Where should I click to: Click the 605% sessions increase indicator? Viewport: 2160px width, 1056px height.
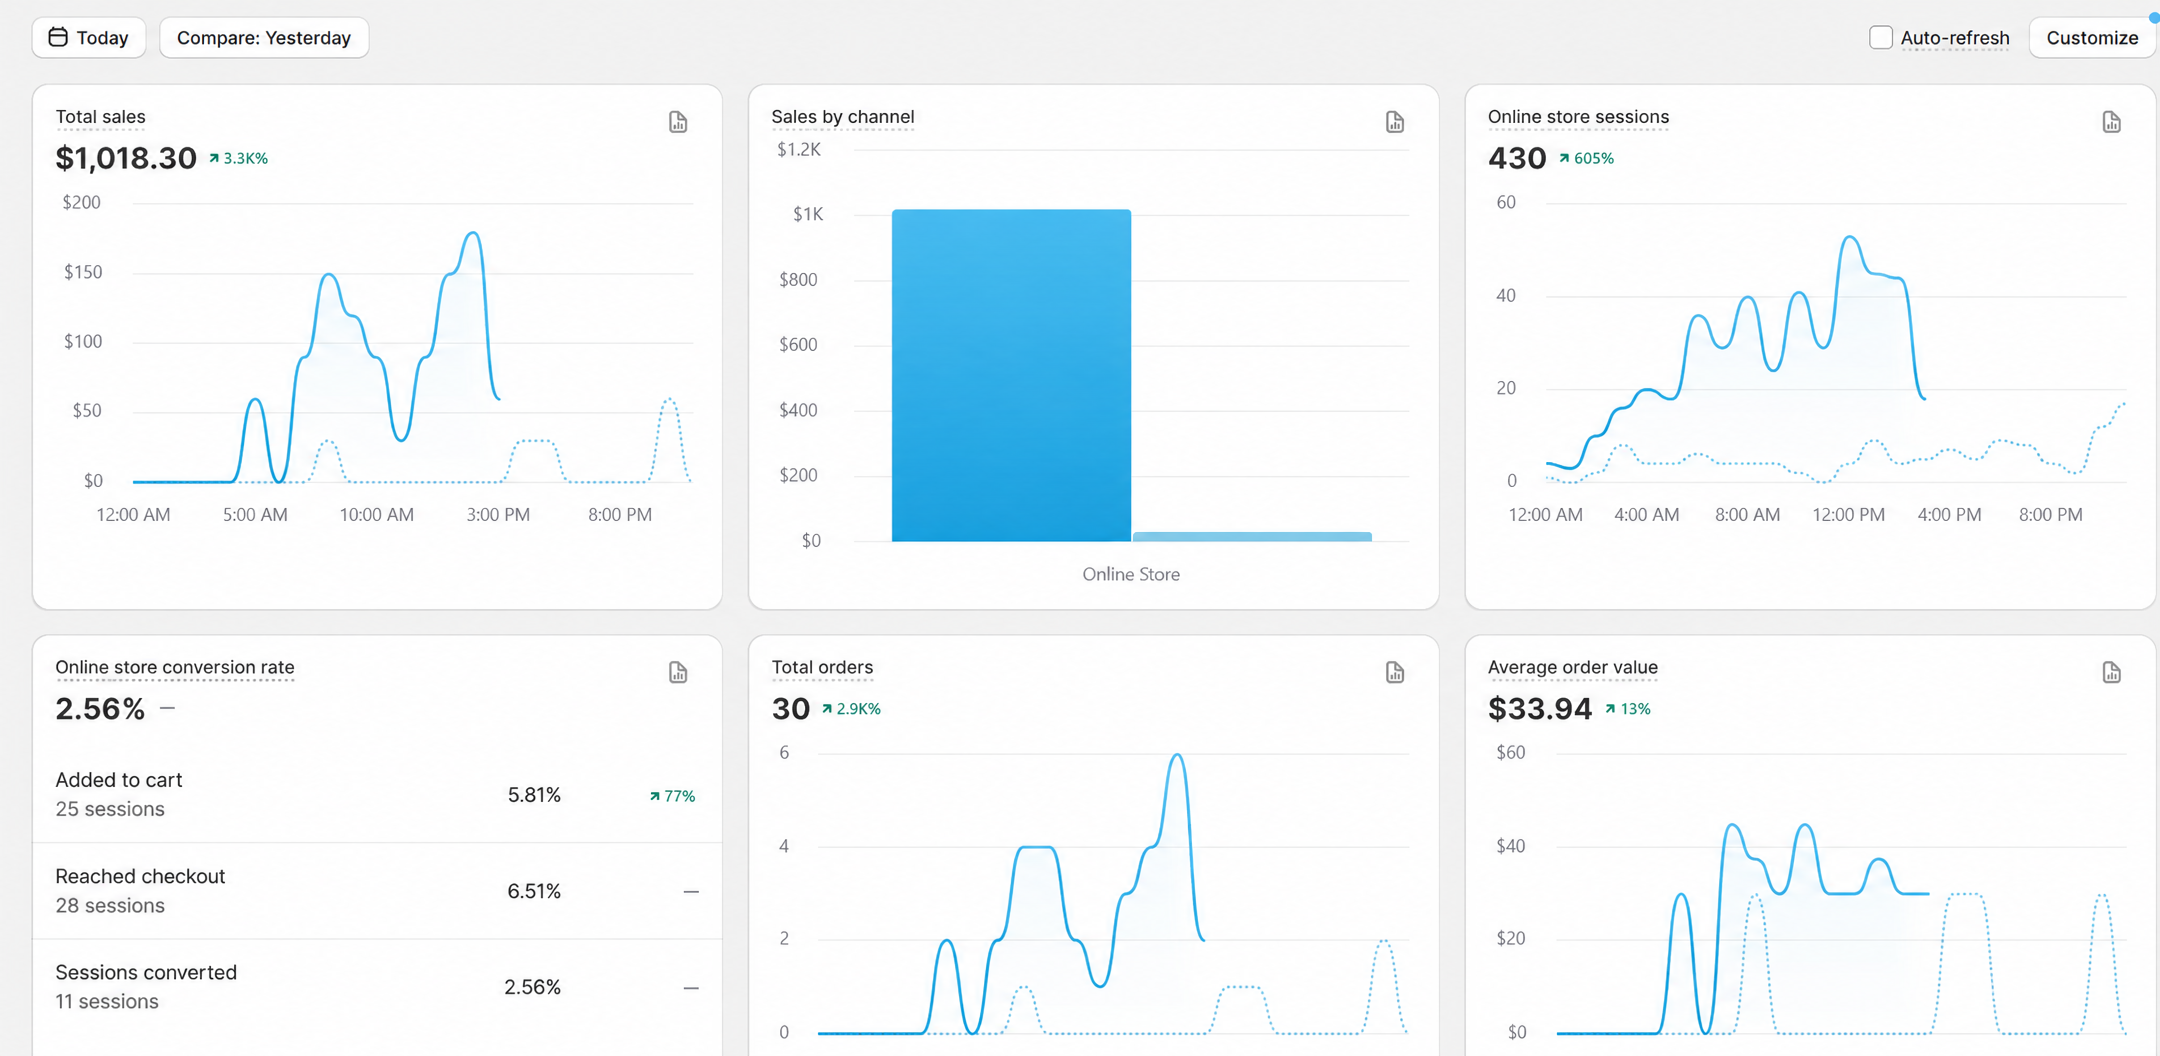pos(1586,158)
